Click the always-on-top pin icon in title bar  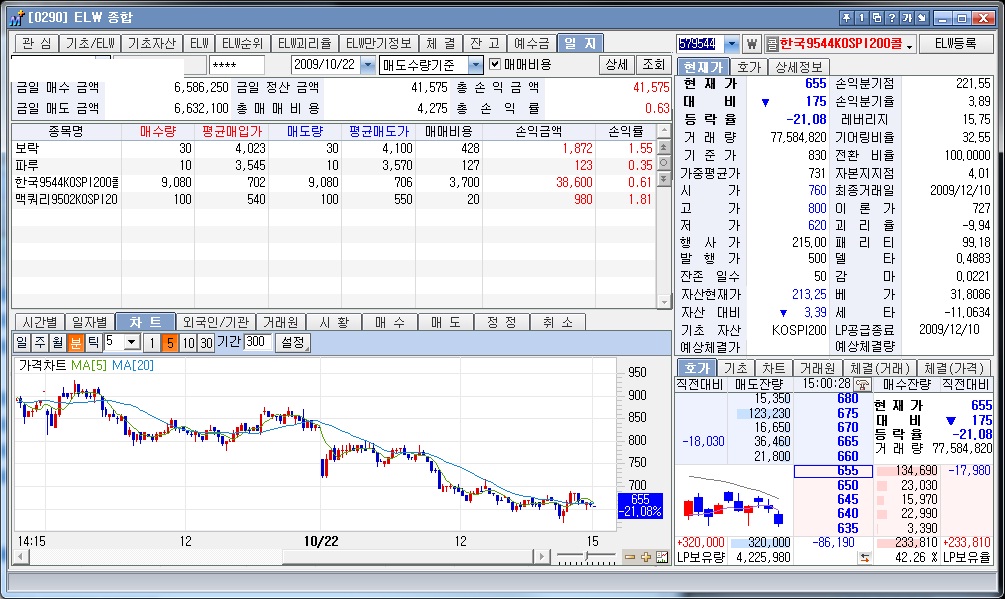pyautogui.click(x=846, y=18)
